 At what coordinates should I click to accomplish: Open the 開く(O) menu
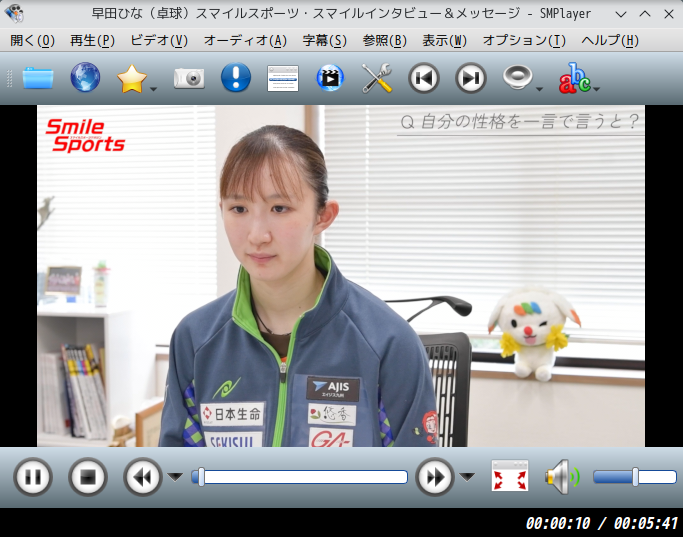pos(32,41)
